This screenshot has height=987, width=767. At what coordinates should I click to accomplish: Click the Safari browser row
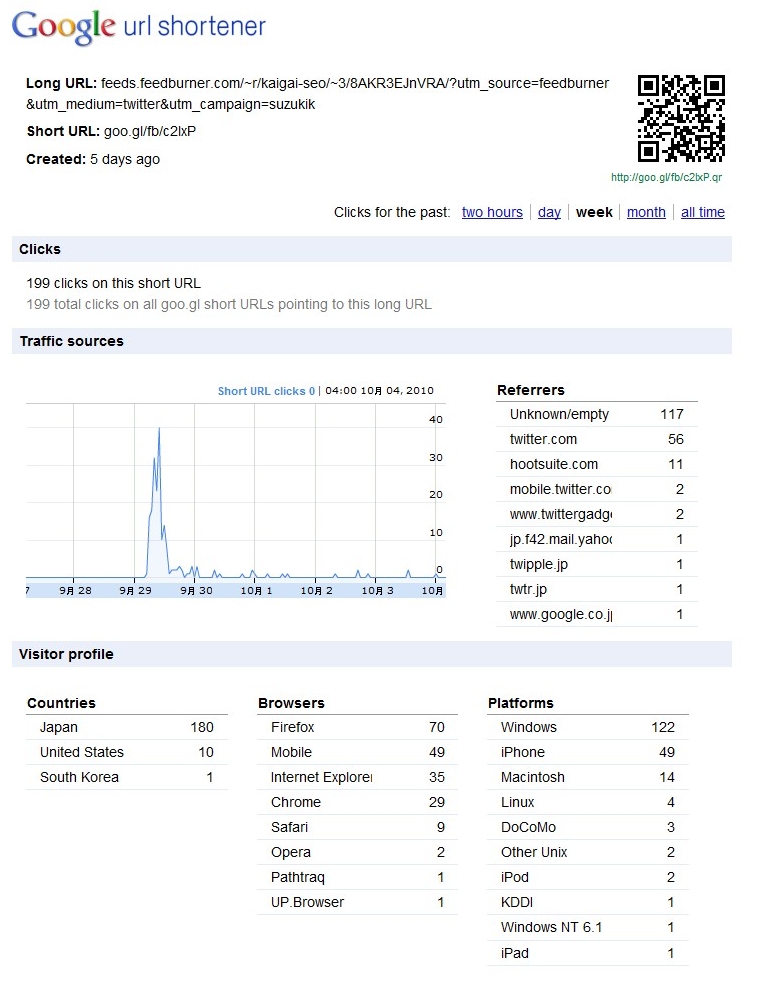click(358, 827)
